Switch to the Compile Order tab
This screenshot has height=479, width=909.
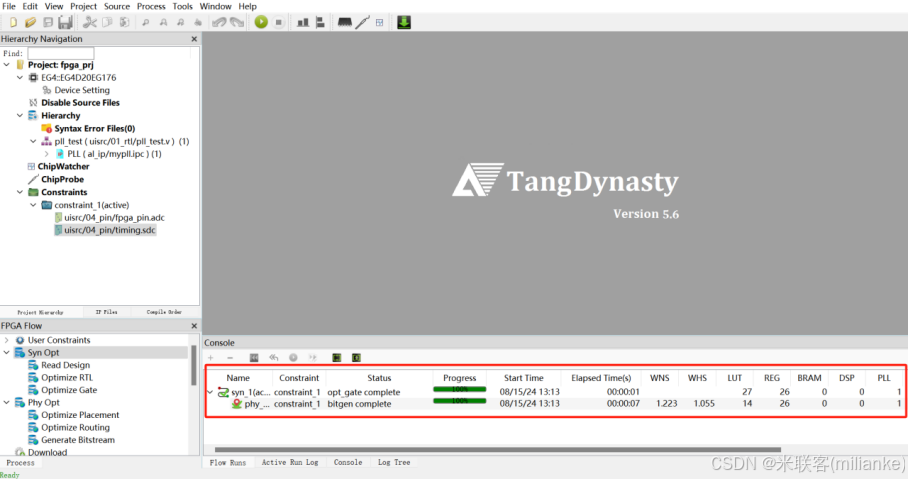pyautogui.click(x=164, y=312)
